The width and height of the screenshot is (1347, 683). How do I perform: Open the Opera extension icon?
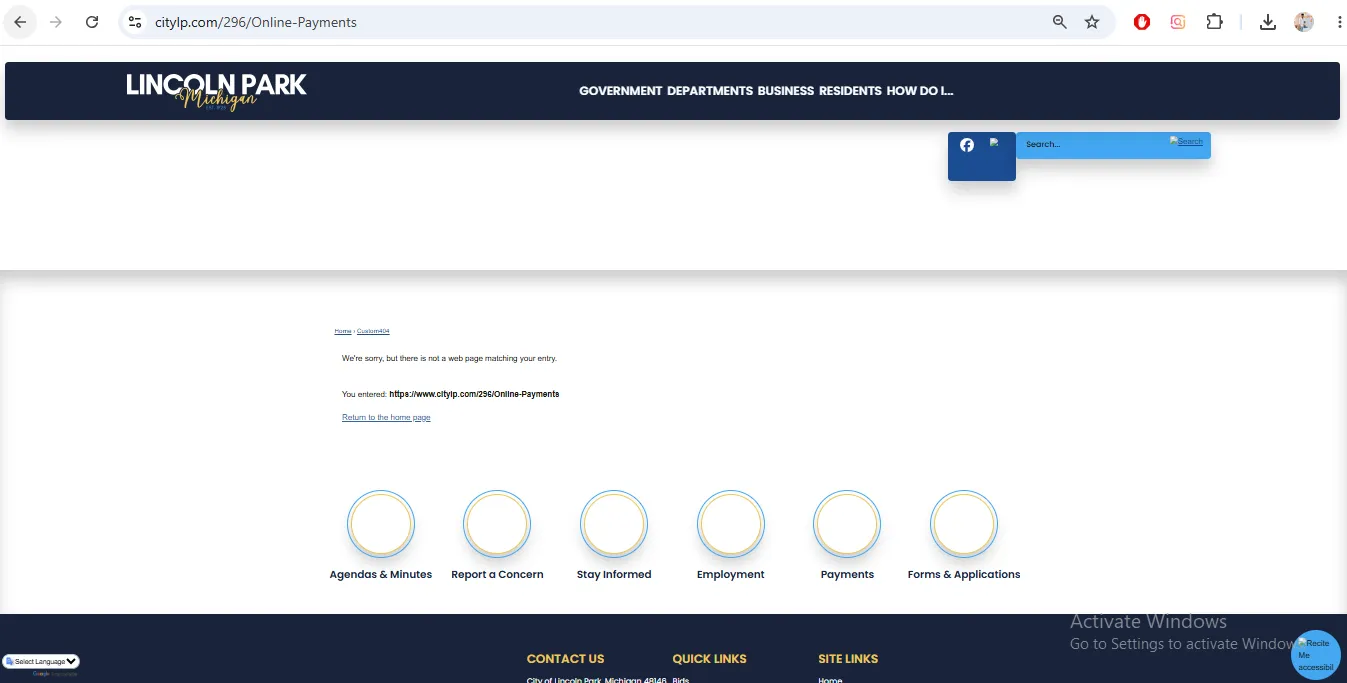[1142, 22]
